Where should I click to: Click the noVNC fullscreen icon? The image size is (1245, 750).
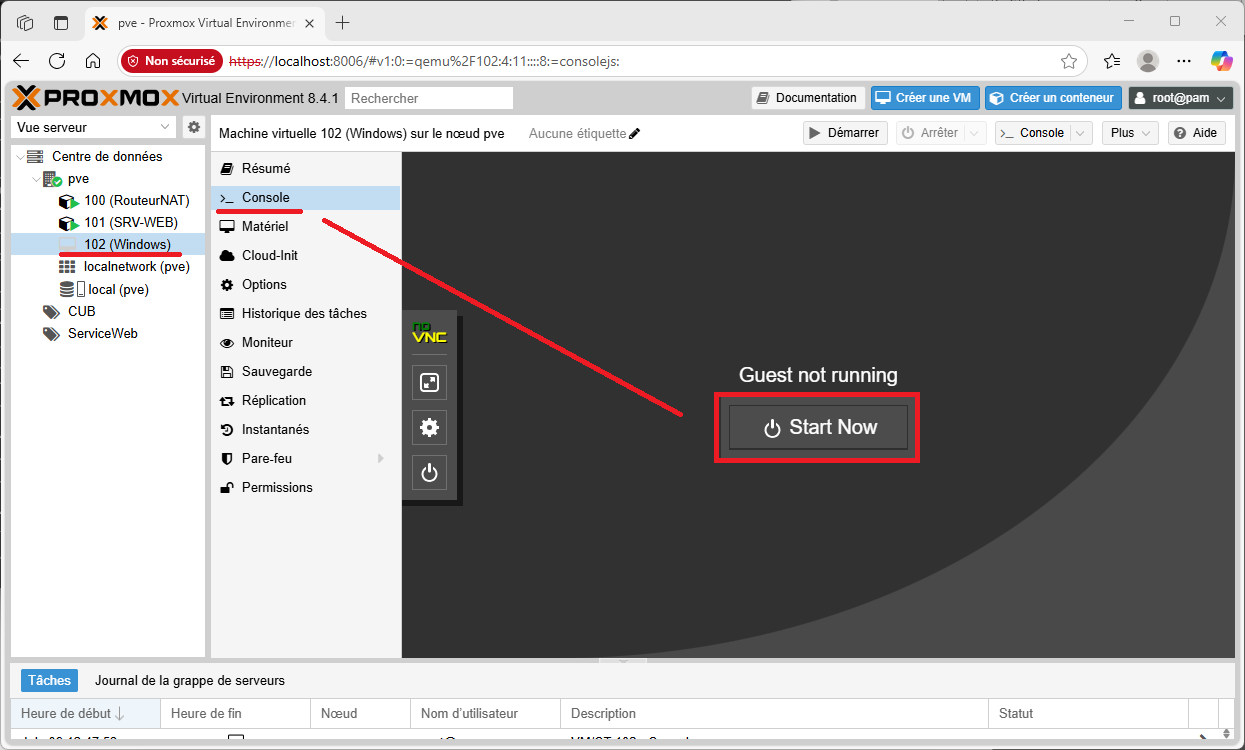(x=429, y=382)
